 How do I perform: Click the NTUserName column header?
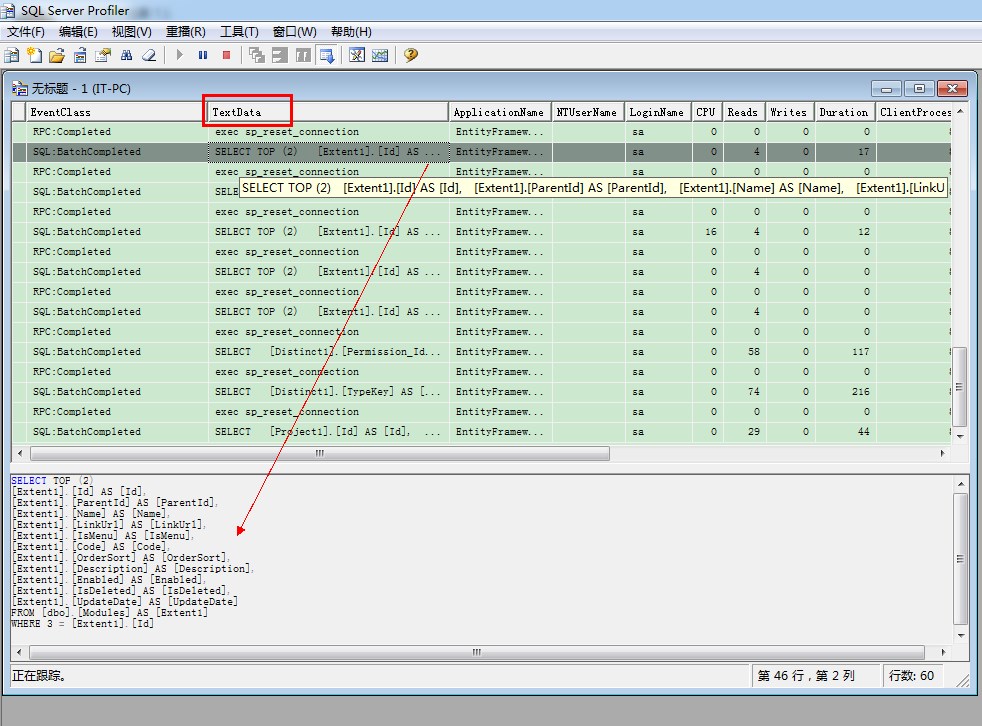pos(587,112)
